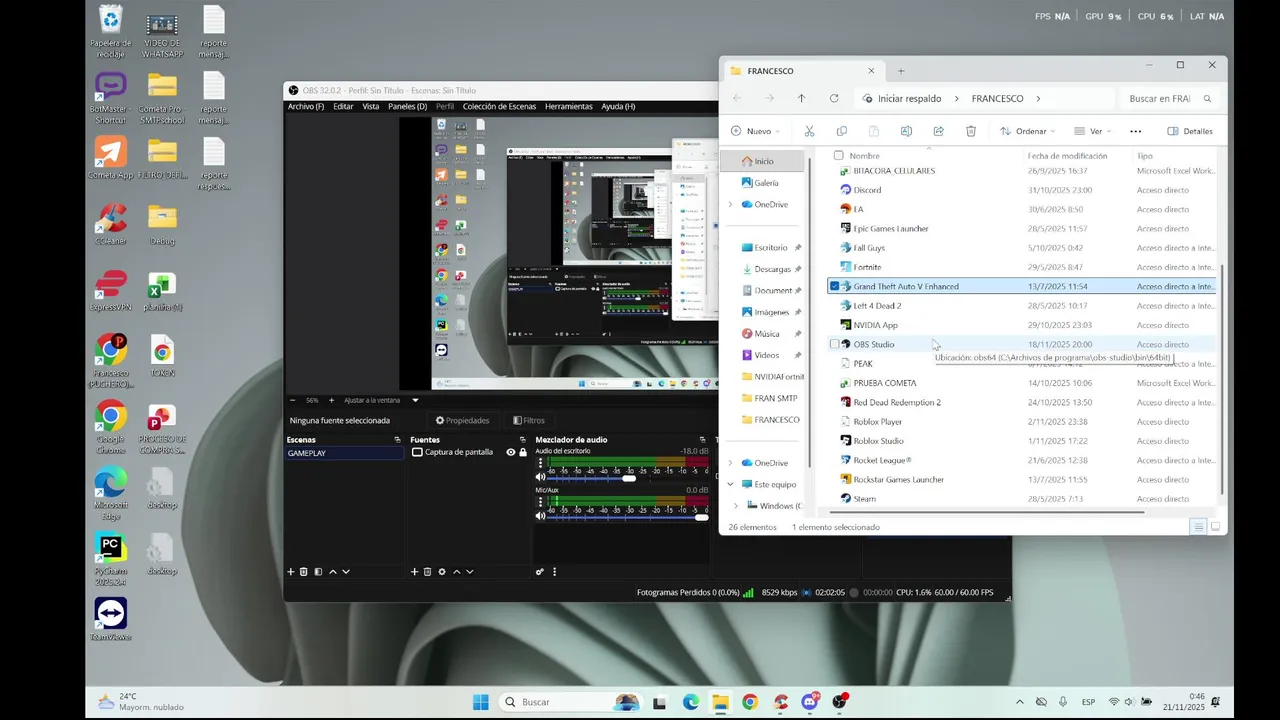Open the OBS icon on the taskbar
The height and width of the screenshot is (720, 1280).
(839, 702)
